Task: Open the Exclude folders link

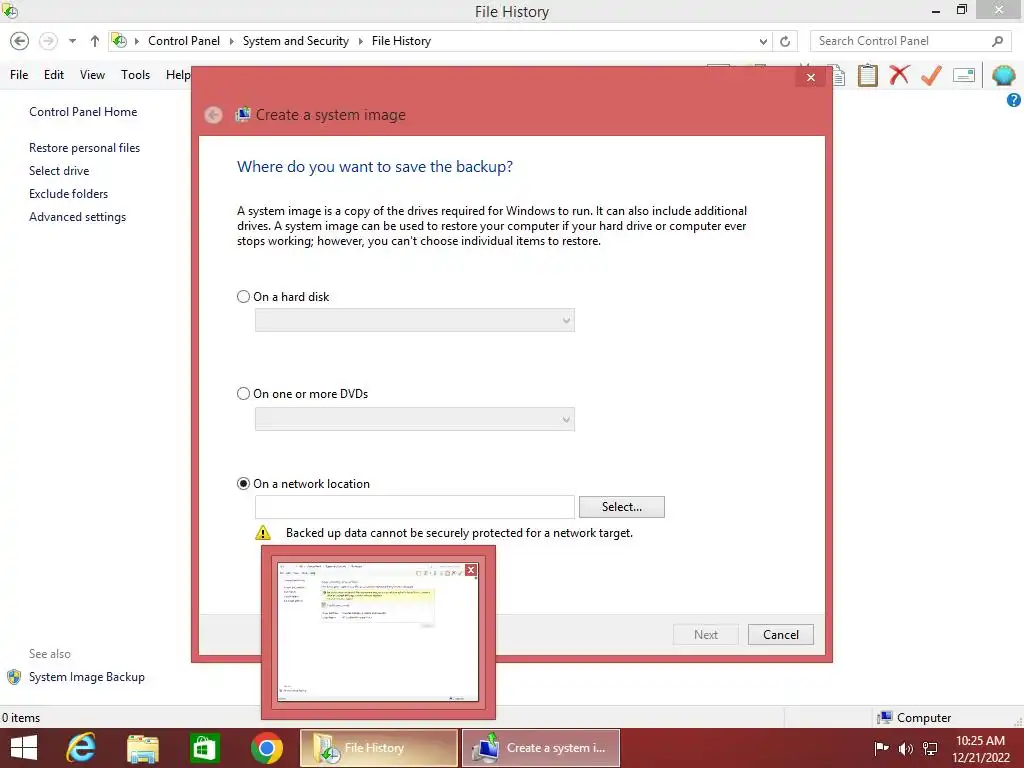Action: [68, 193]
